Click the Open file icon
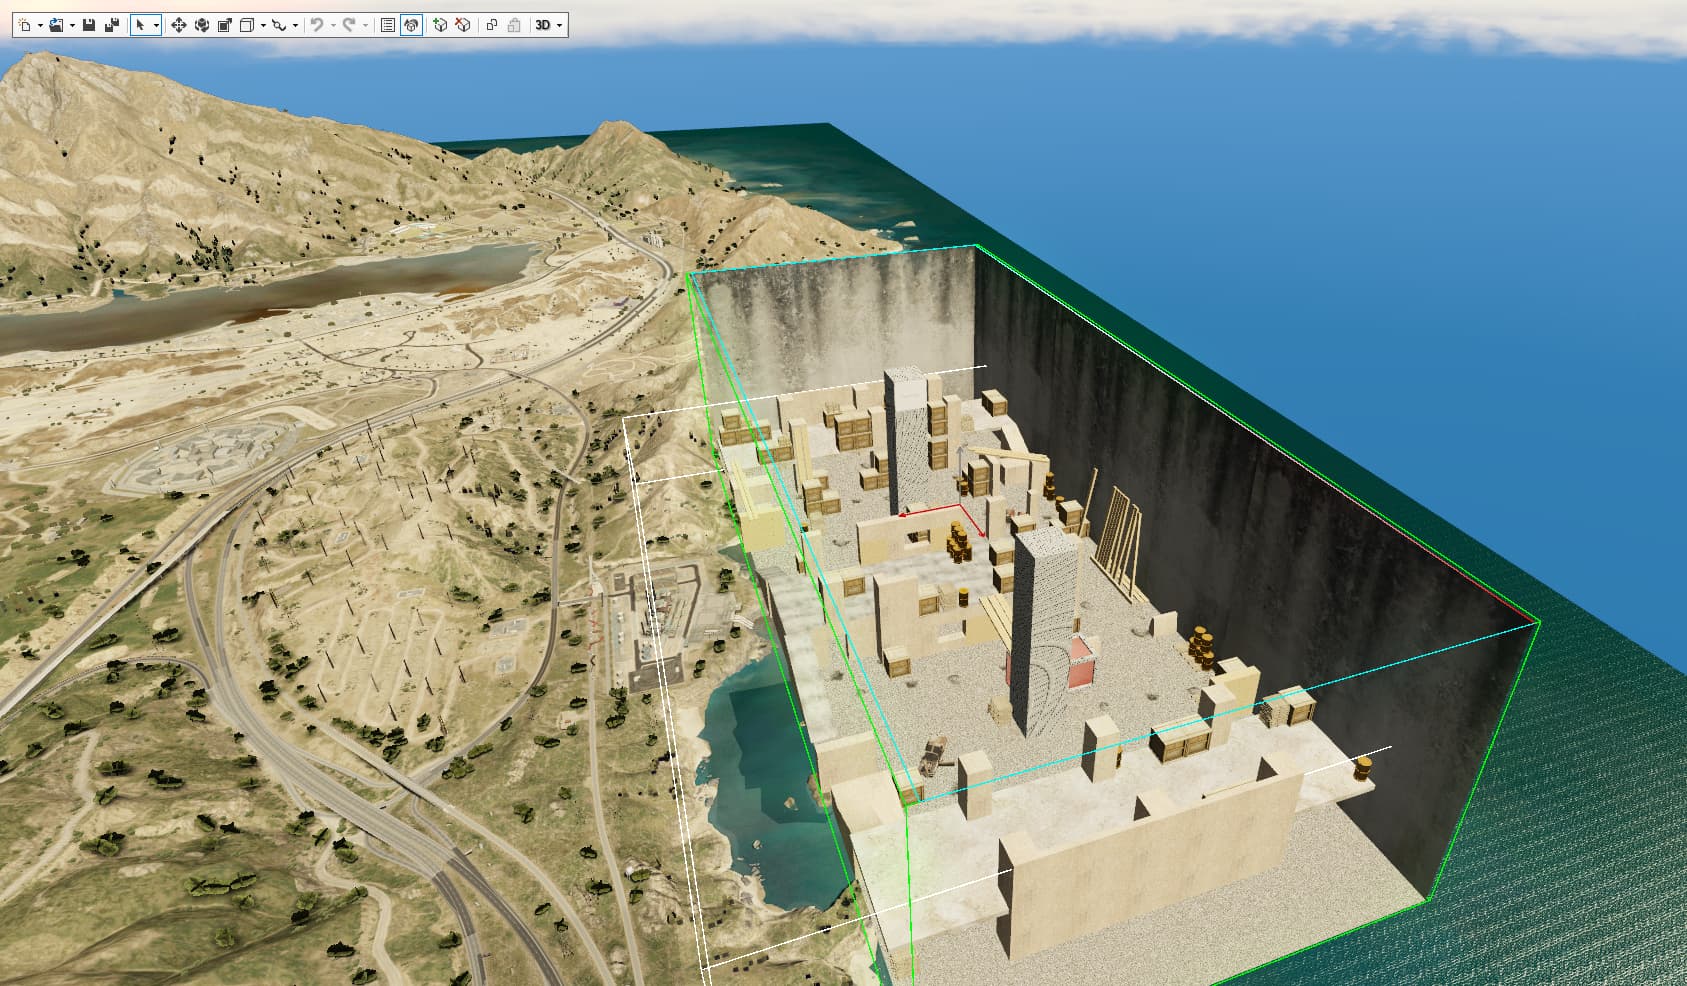Viewport: 1687px width, 986px height. point(56,25)
